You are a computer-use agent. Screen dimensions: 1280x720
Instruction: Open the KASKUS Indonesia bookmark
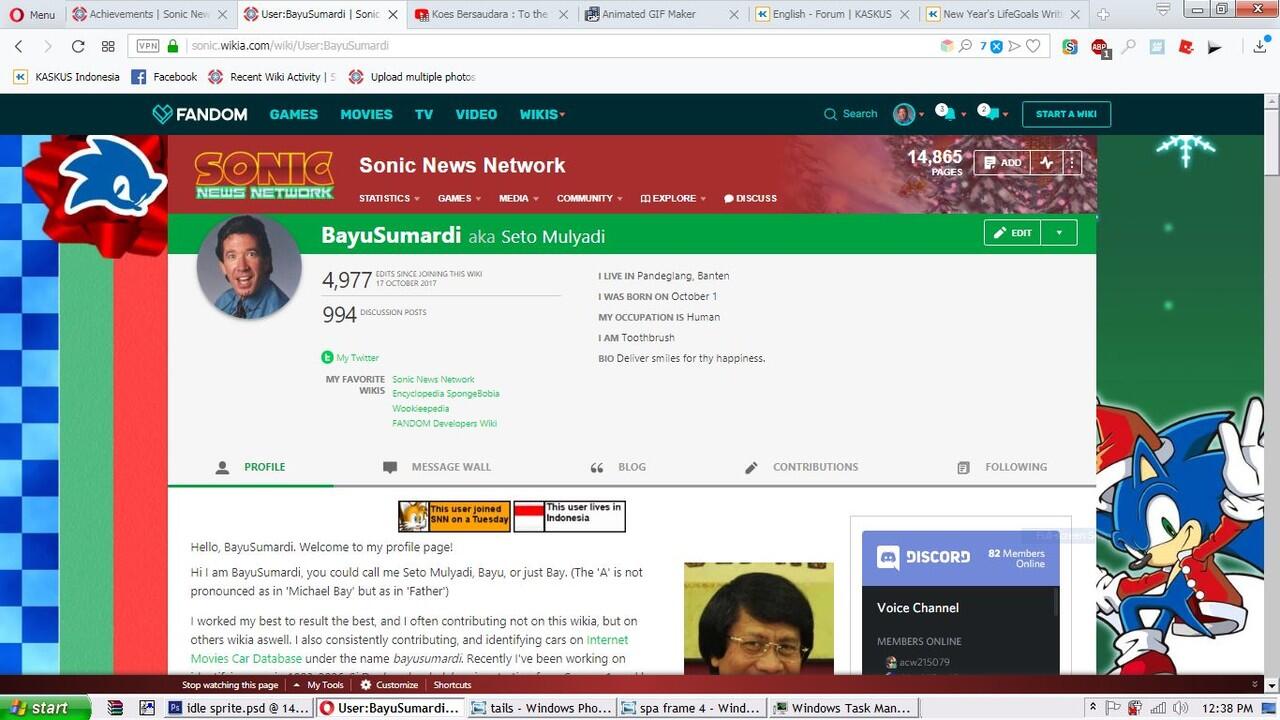coord(66,77)
